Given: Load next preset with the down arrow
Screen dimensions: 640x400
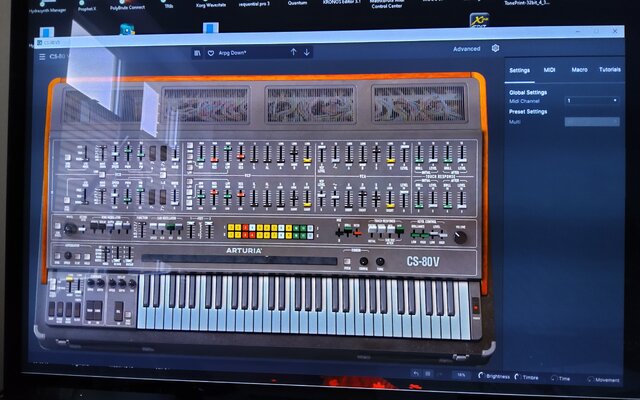Looking at the screenshot, I should click(x=307, y=52).
